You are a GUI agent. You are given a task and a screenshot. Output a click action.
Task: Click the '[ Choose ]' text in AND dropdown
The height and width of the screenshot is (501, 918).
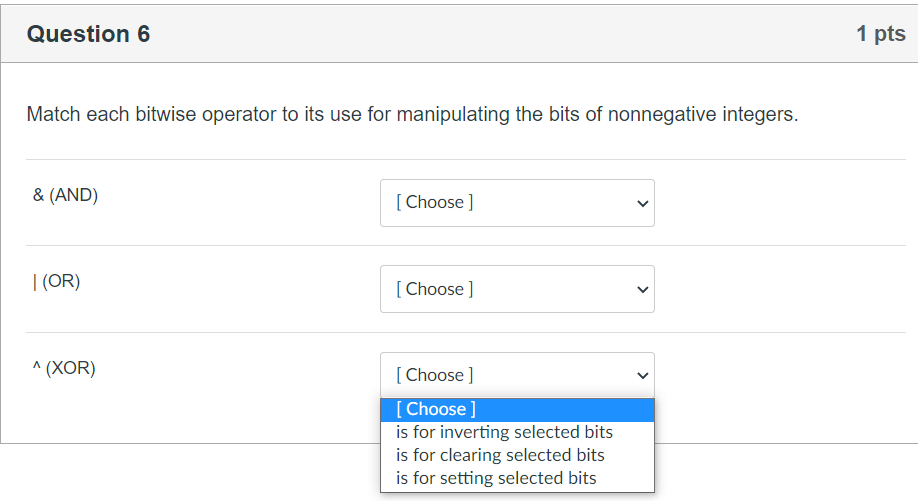point(435,202)
